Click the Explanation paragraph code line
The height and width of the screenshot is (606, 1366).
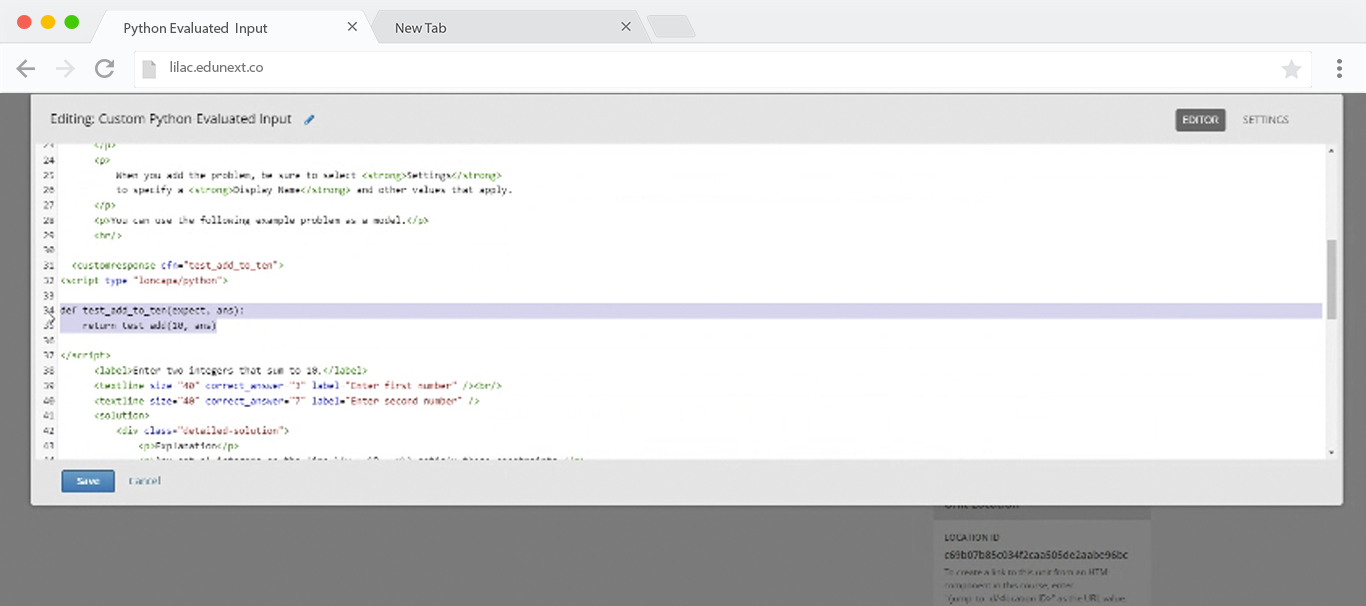pyautogui.click(x=189, y=445)
